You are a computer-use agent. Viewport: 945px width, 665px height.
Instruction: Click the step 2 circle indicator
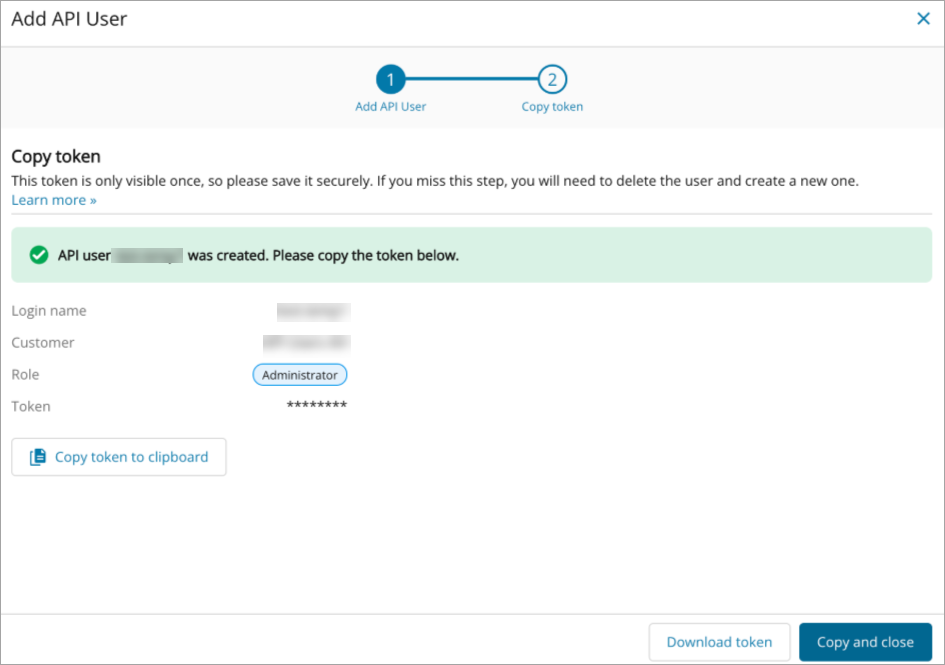[x=552, y=80]
